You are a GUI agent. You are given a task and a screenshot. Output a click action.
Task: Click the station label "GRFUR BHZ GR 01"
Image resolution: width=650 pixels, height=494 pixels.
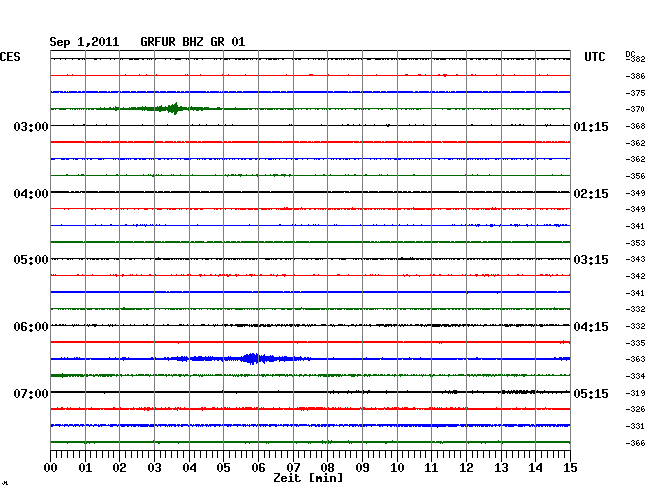pos(193,42)
